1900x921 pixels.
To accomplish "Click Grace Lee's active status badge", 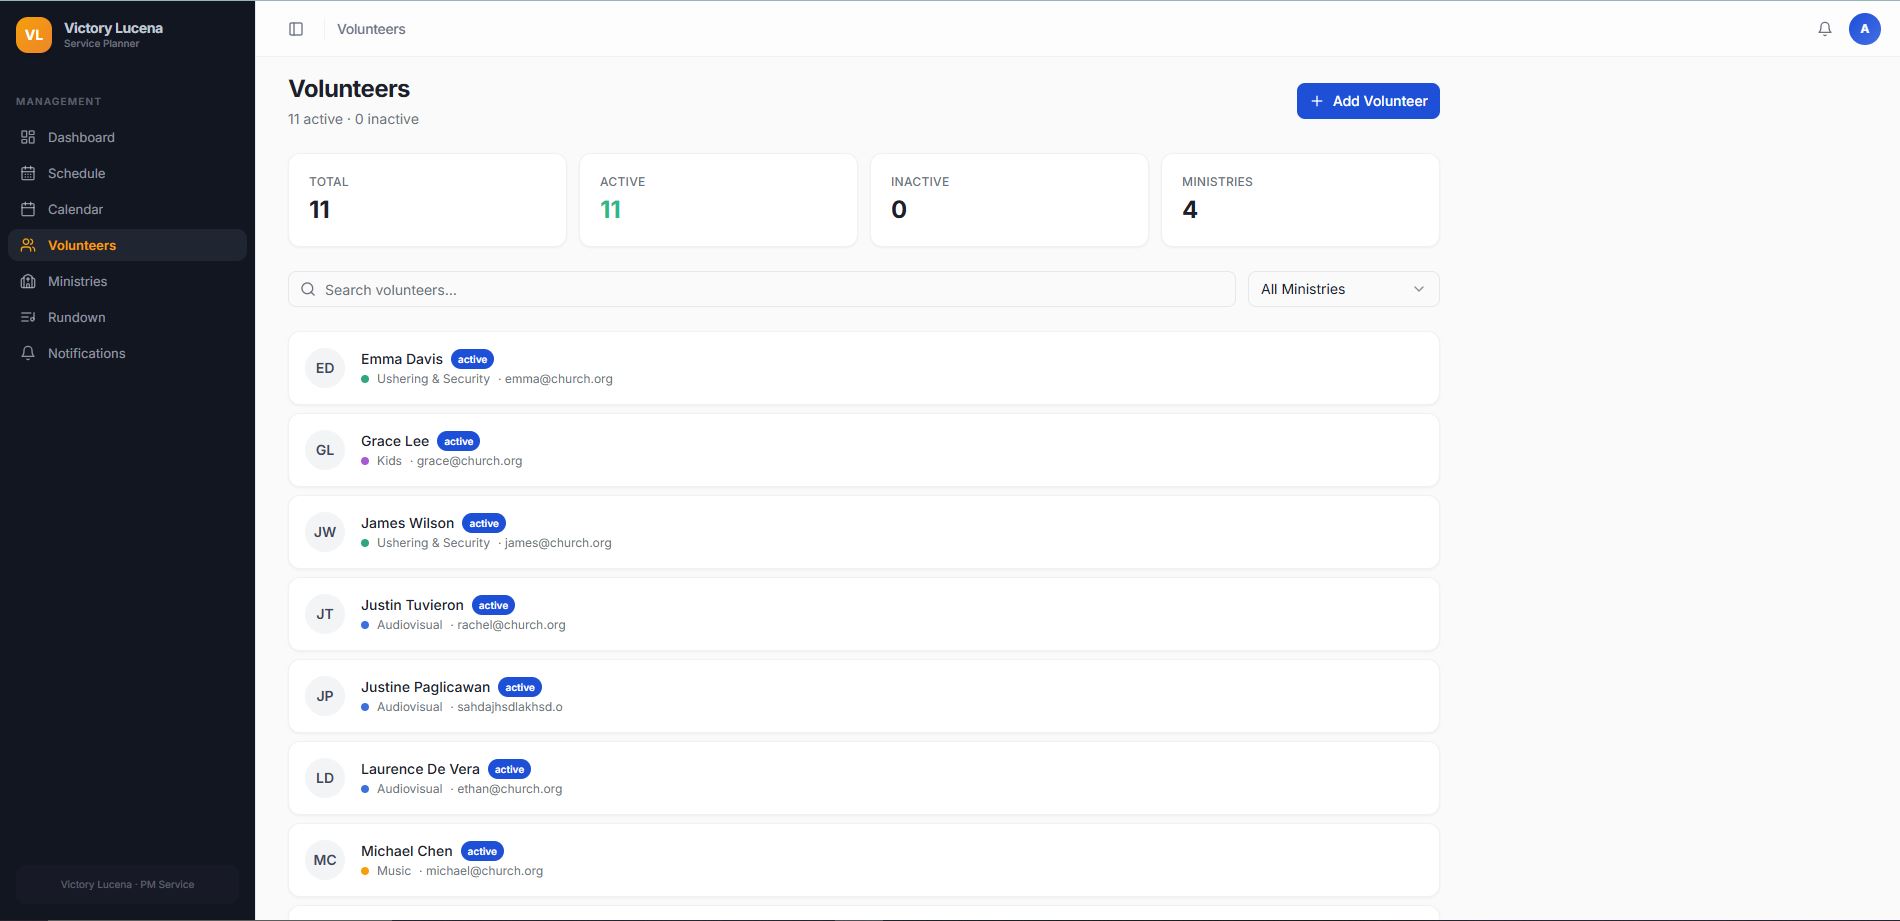I will 458,441.
